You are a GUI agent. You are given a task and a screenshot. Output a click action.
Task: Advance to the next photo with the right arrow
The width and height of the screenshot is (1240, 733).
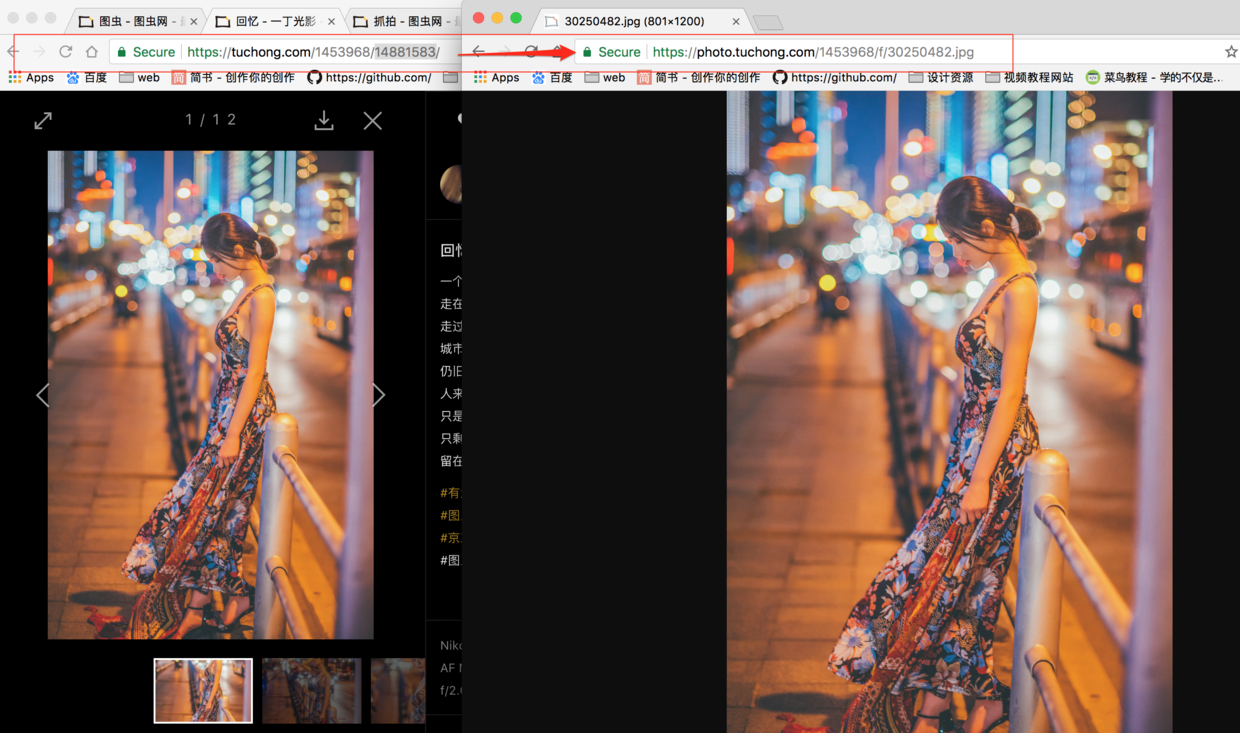tap(379, 395)
